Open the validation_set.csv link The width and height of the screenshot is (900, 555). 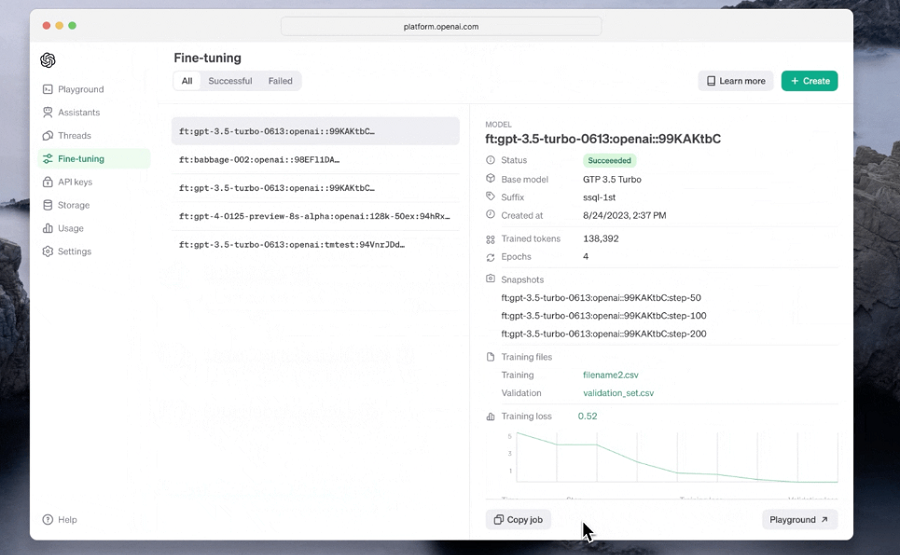pos(618,393)
